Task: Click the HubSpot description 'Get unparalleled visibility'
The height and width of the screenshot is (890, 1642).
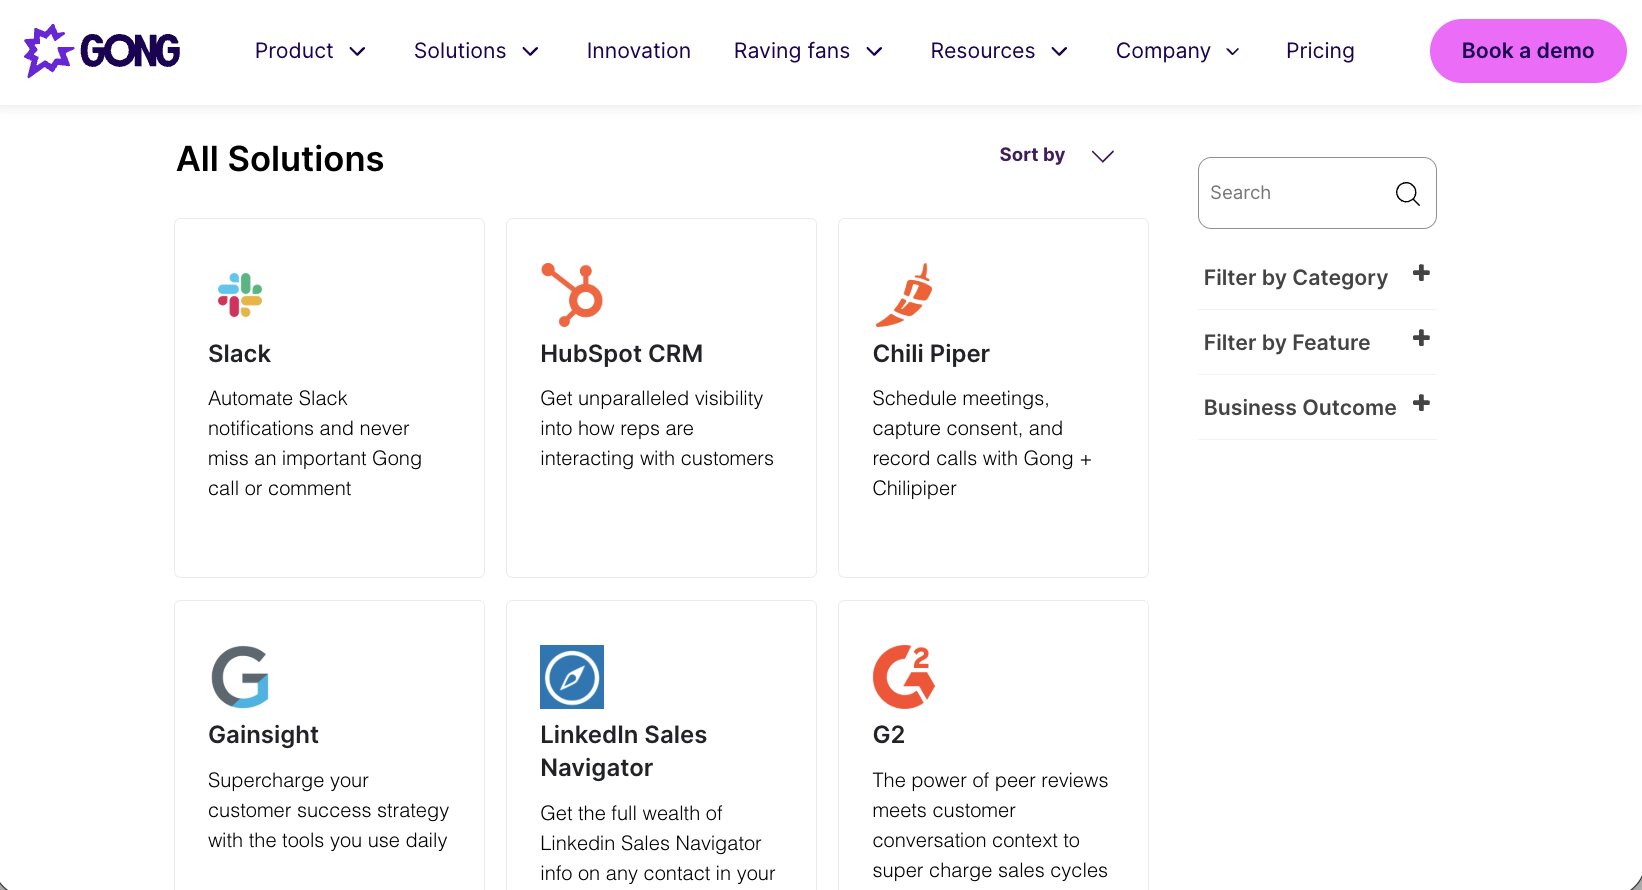Action: point(657,428)
